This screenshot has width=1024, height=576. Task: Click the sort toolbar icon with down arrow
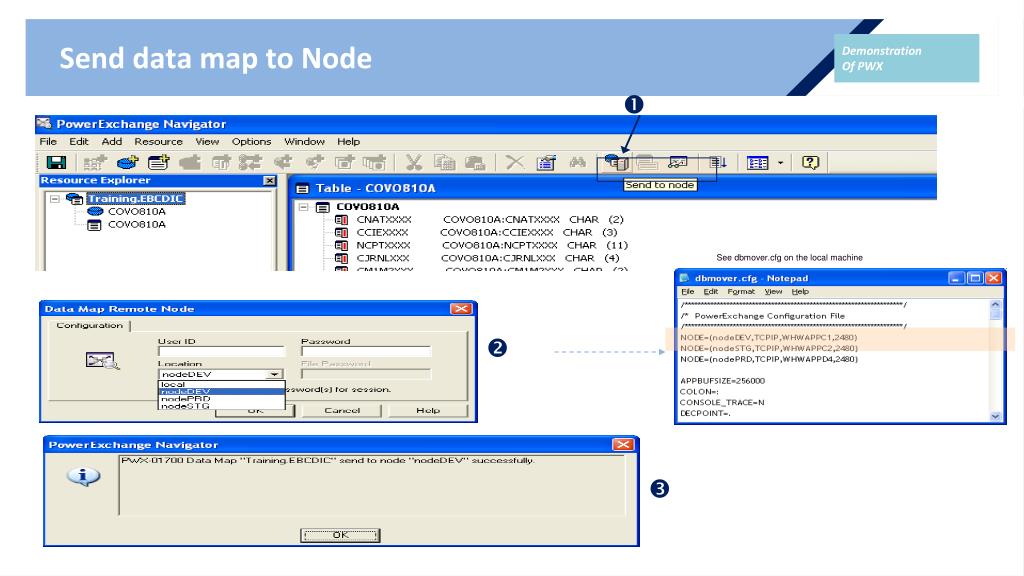pyautogui.click(x=718, y=162)
